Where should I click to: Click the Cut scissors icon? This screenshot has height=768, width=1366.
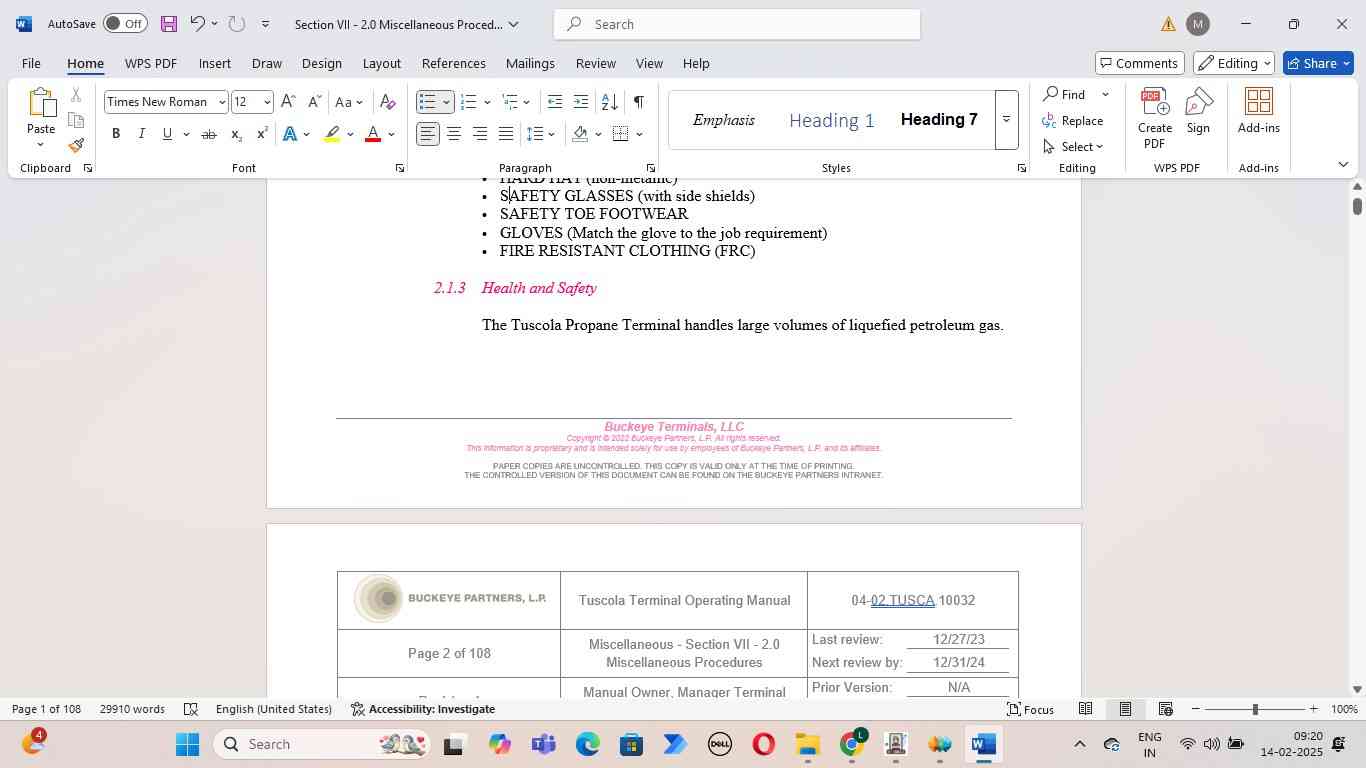click(76, 95)
